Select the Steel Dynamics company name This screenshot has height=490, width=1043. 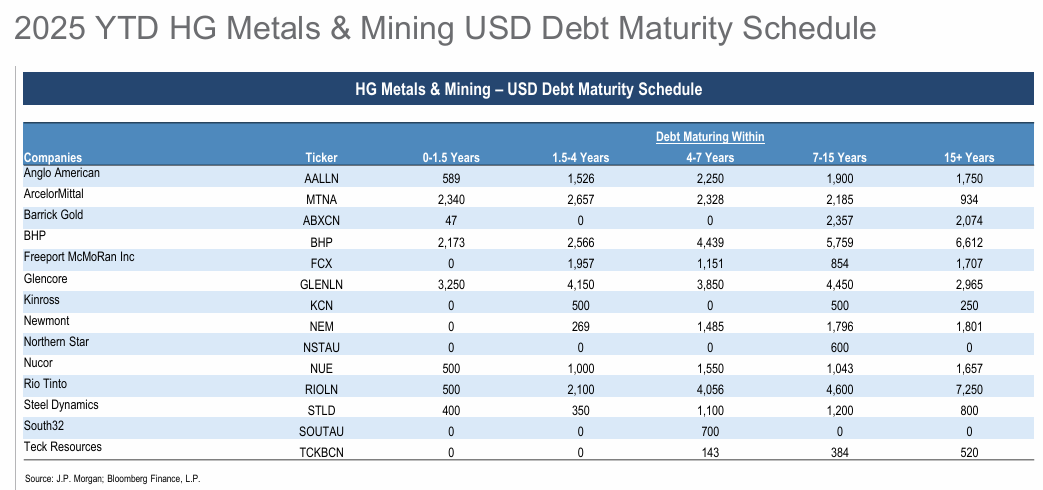pos(60,405)
